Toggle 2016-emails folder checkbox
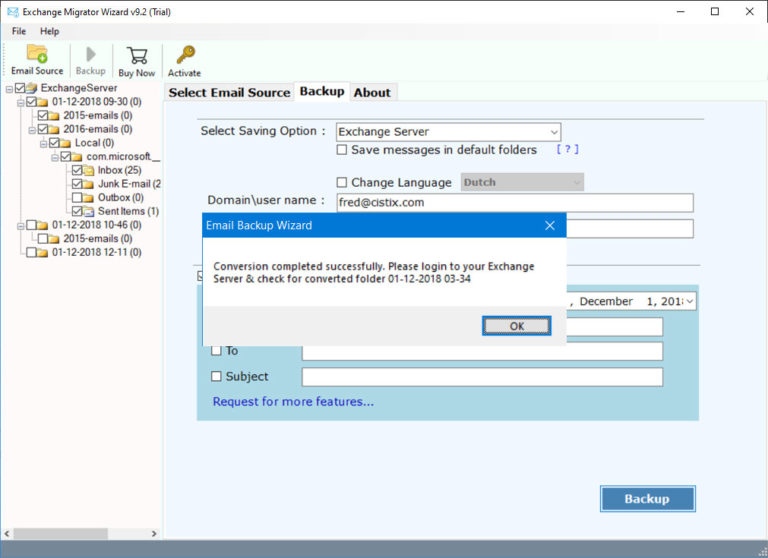768x558 pixels. [43, 129]
